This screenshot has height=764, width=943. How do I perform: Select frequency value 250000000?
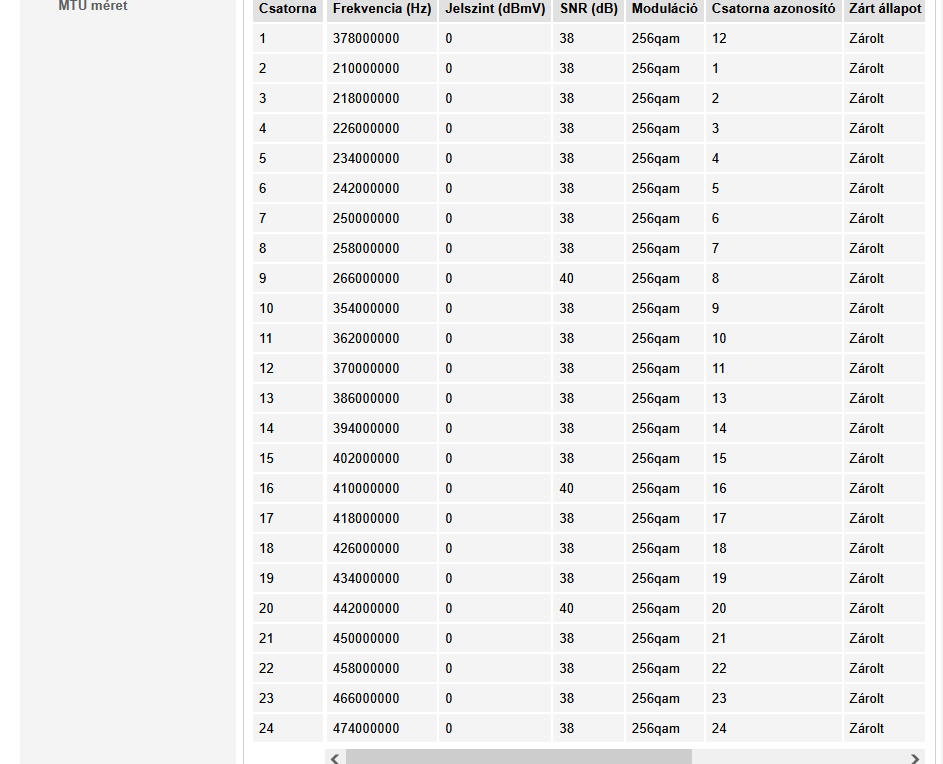(x=366, y=218)
